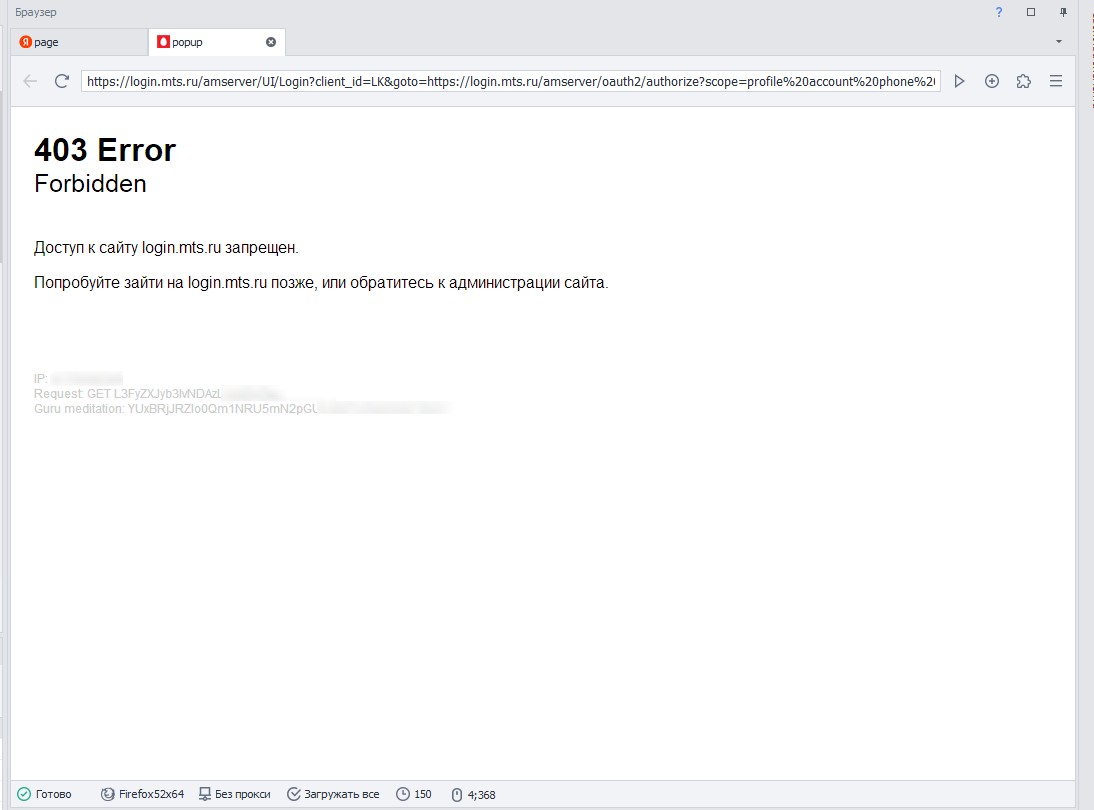This screenshot has height=810, width=1094.
Task: Reload the current page
Action: tap(62, 81)
